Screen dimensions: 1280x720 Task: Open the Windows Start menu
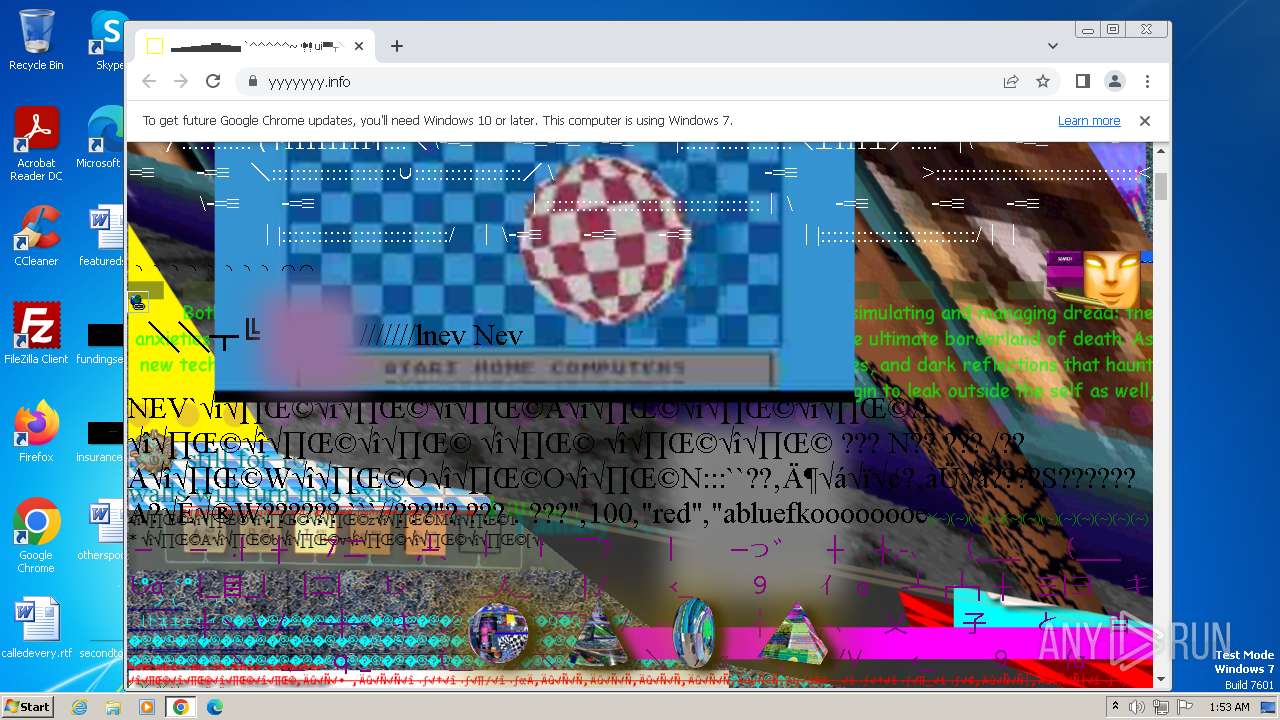point(27,707)
